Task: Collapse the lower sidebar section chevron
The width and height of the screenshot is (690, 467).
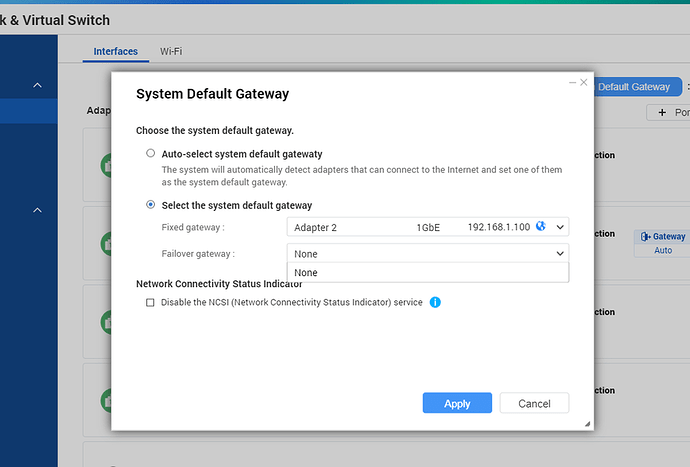Action: [x=37, y=210]
